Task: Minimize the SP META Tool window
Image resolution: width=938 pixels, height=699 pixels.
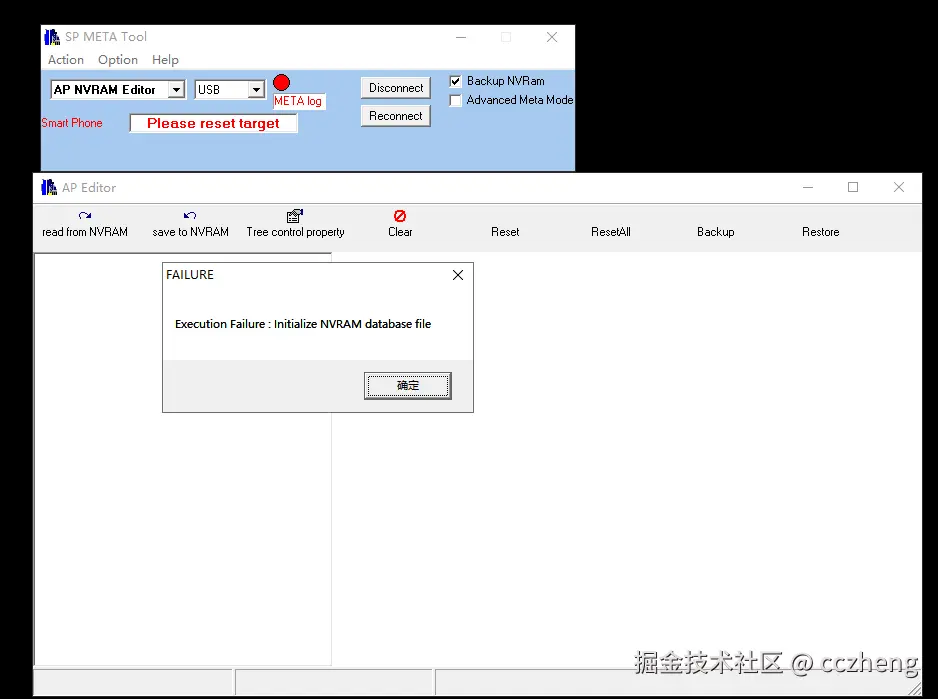Action: (461, 37)
